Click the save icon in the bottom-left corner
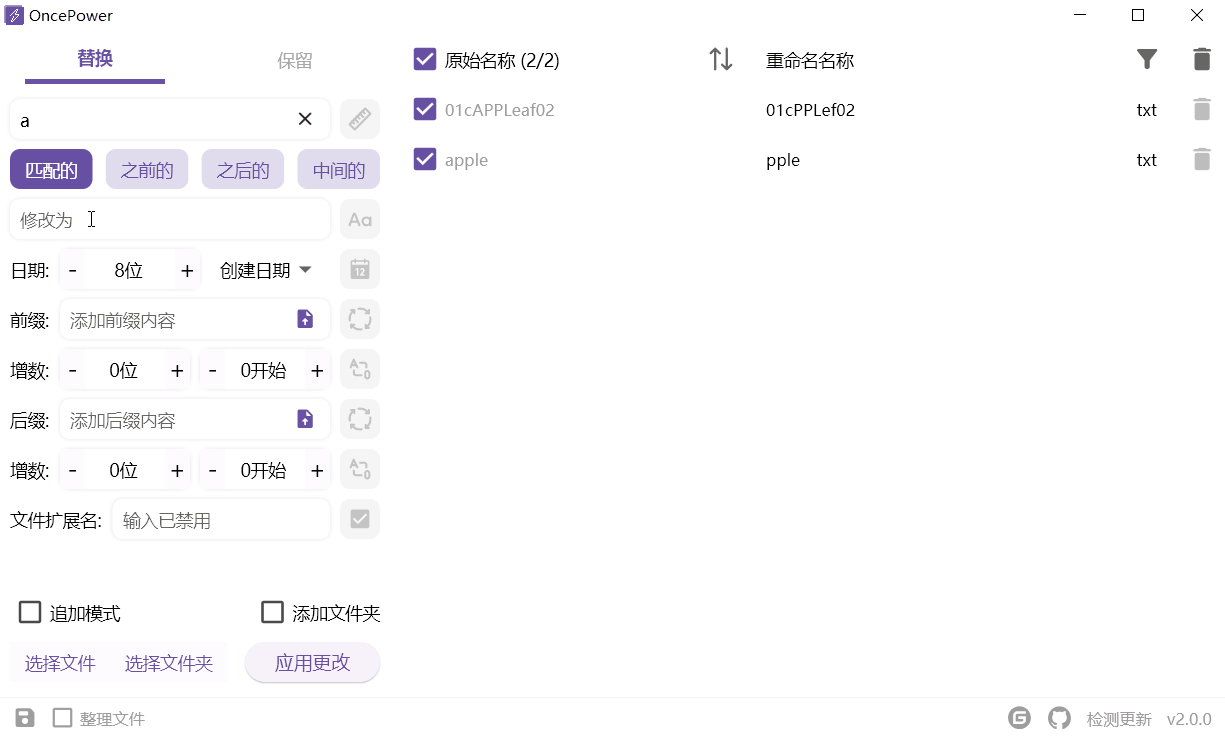Screen dimensions: 1225x736 (x=24, y=718)
